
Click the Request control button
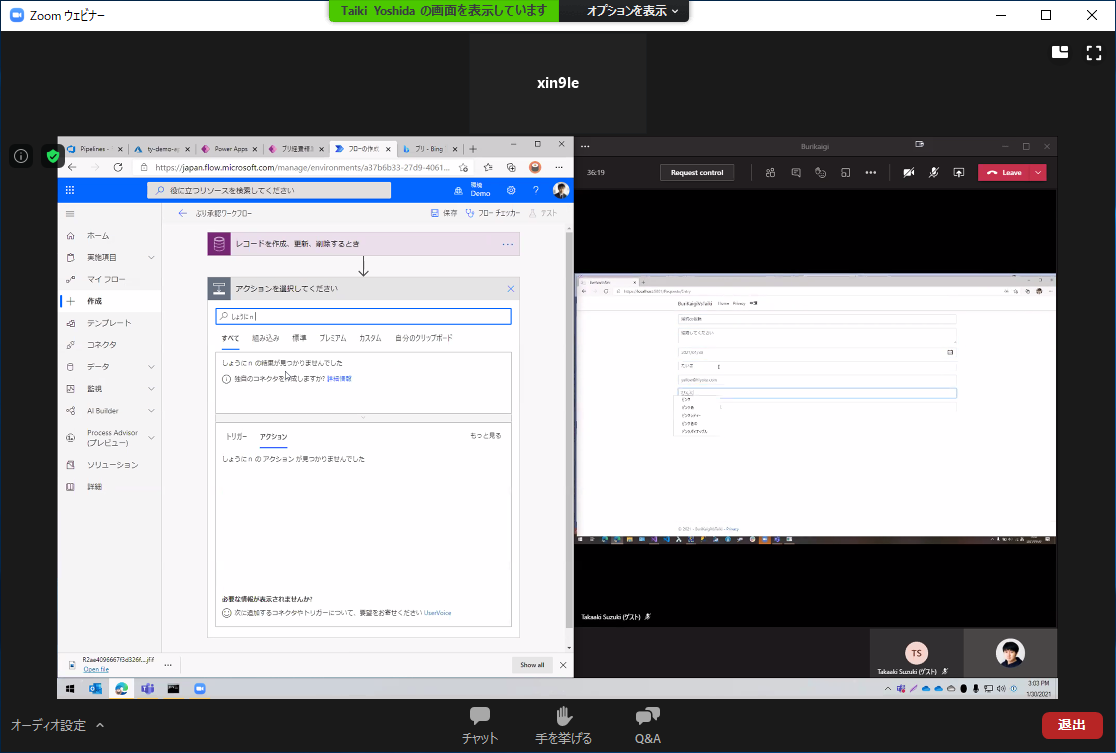pyautogui.click(x=697, y=172)
